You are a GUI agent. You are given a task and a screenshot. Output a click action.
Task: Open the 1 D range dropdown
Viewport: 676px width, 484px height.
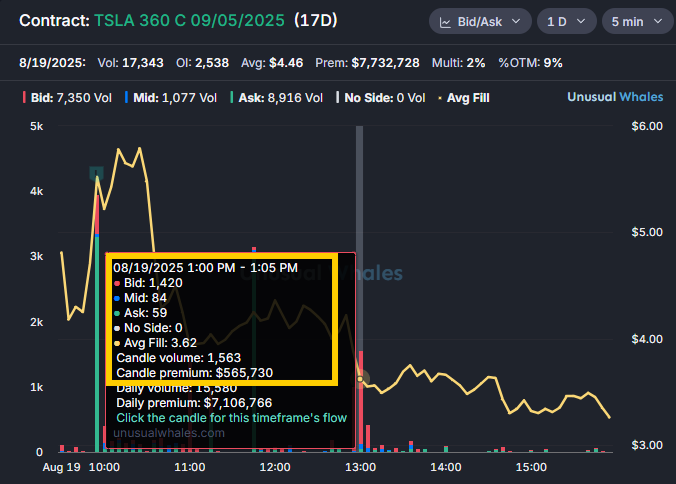(x=566, y=21)
